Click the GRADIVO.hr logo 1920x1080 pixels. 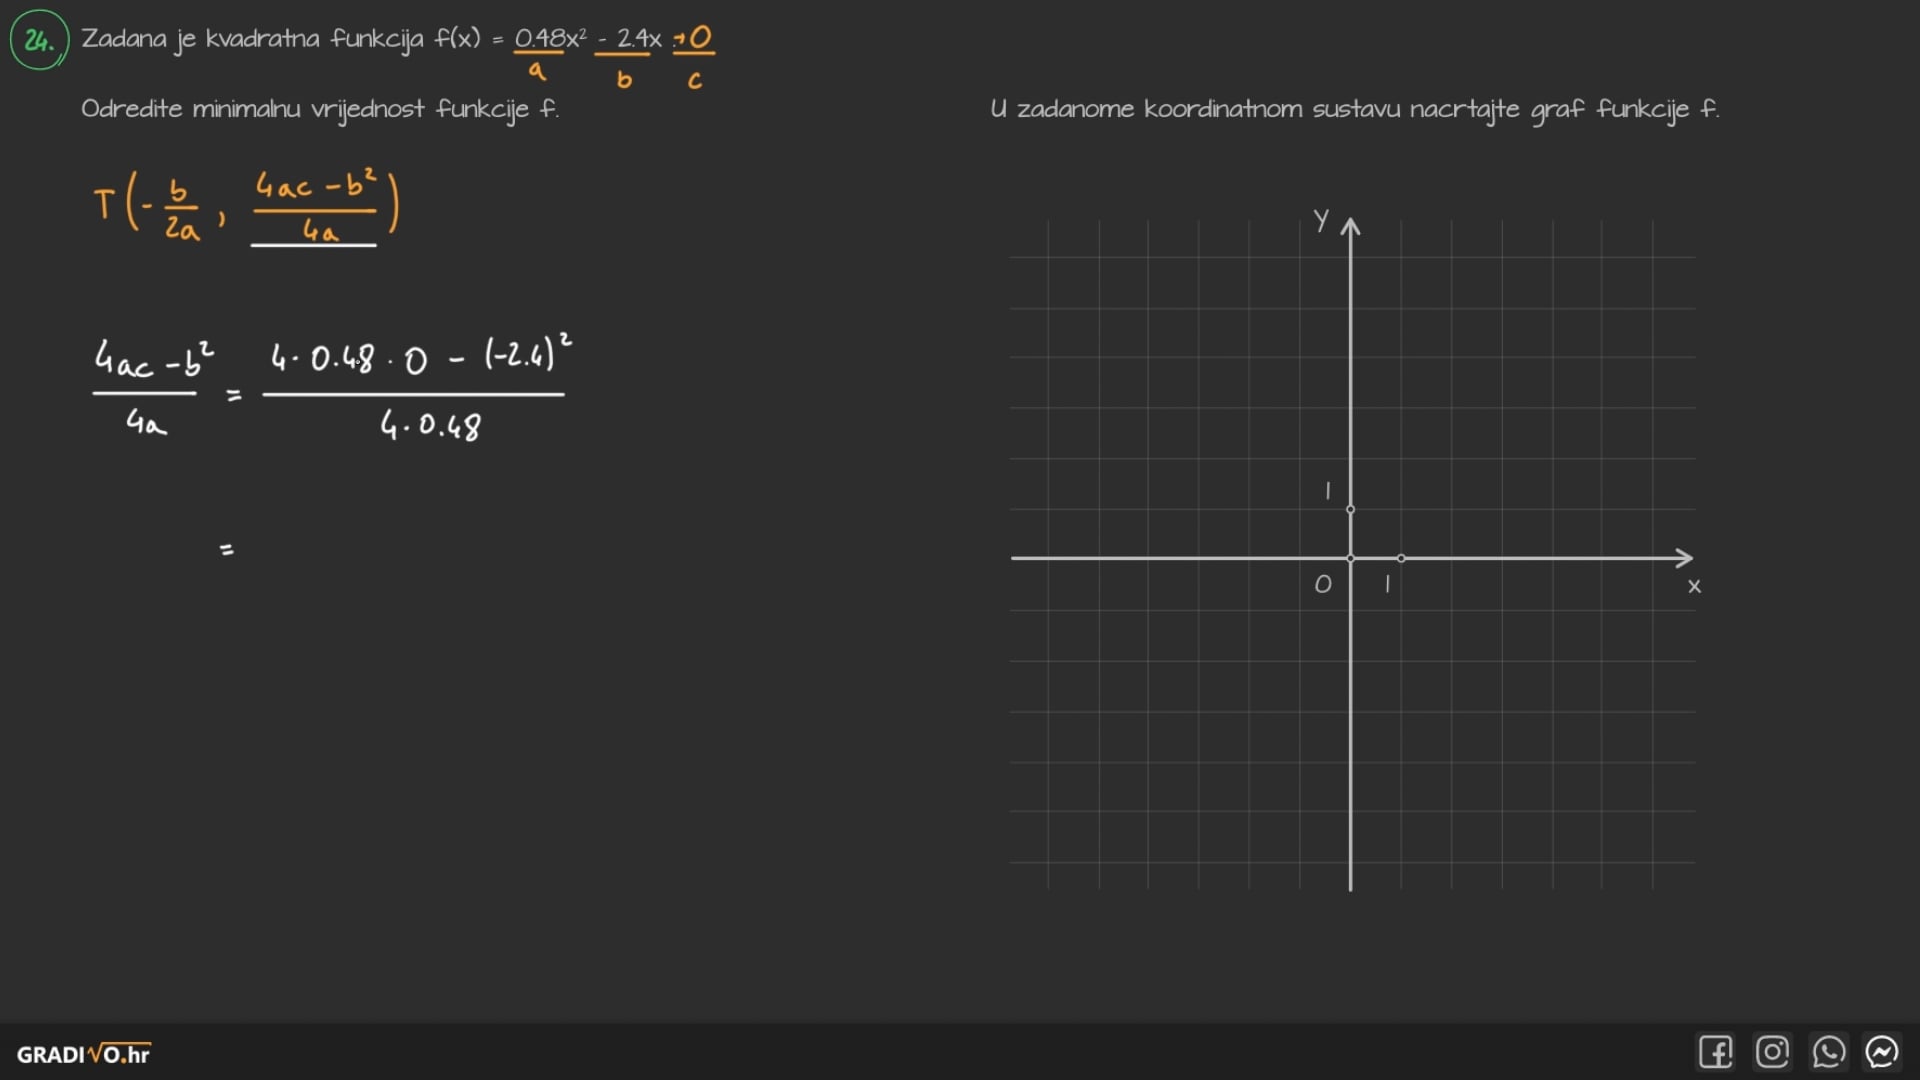pyautogui.click(x=83, y=1054)
